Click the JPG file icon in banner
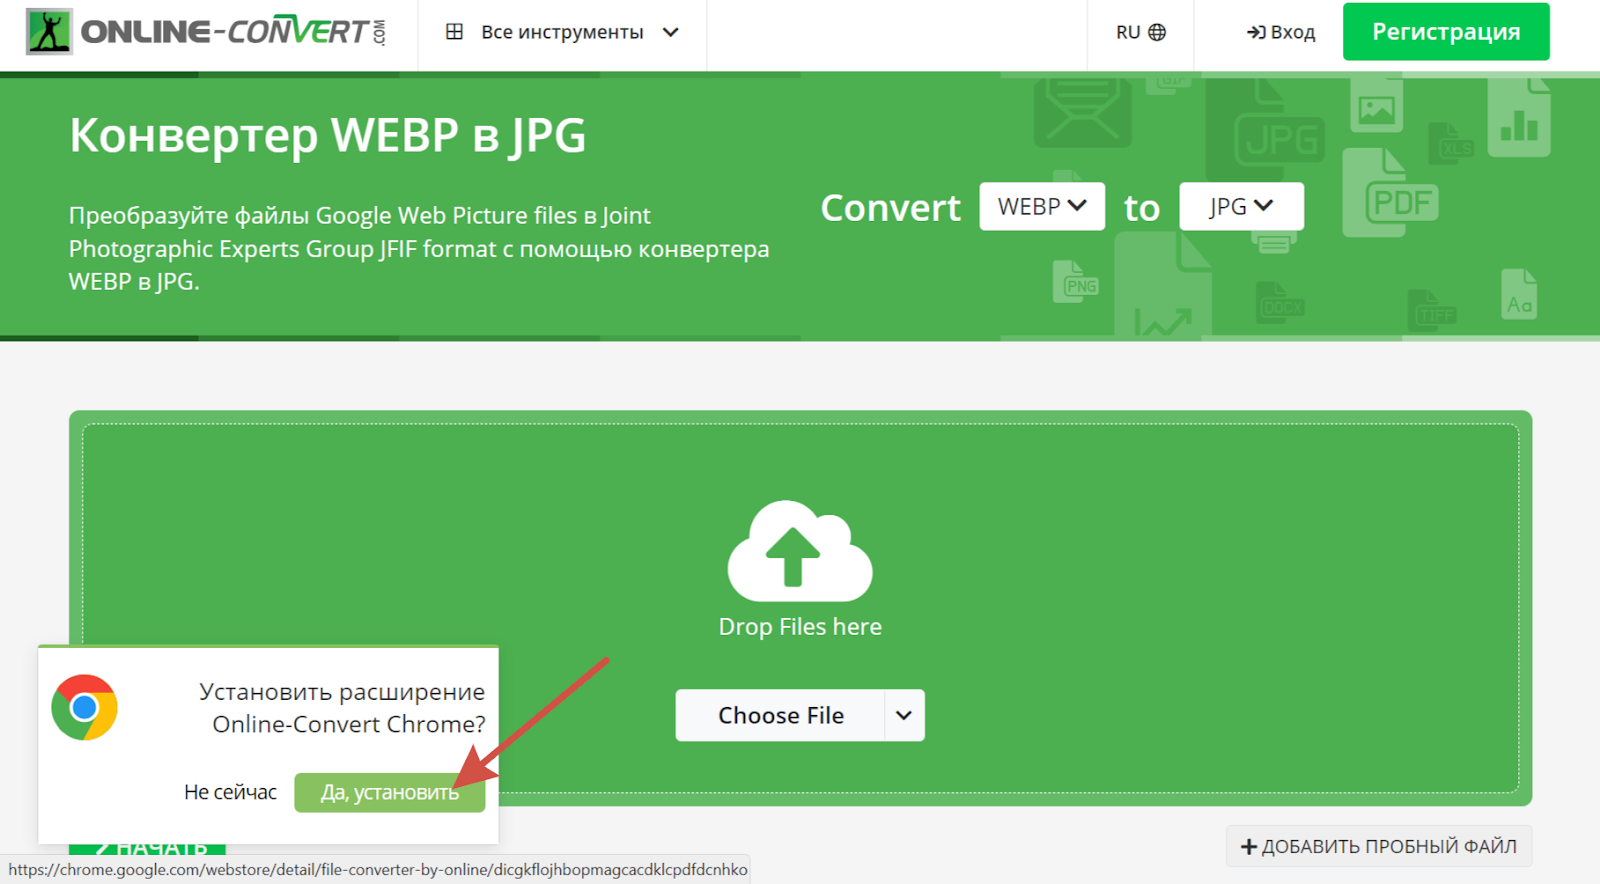1600x884 pixels. 1270,132
